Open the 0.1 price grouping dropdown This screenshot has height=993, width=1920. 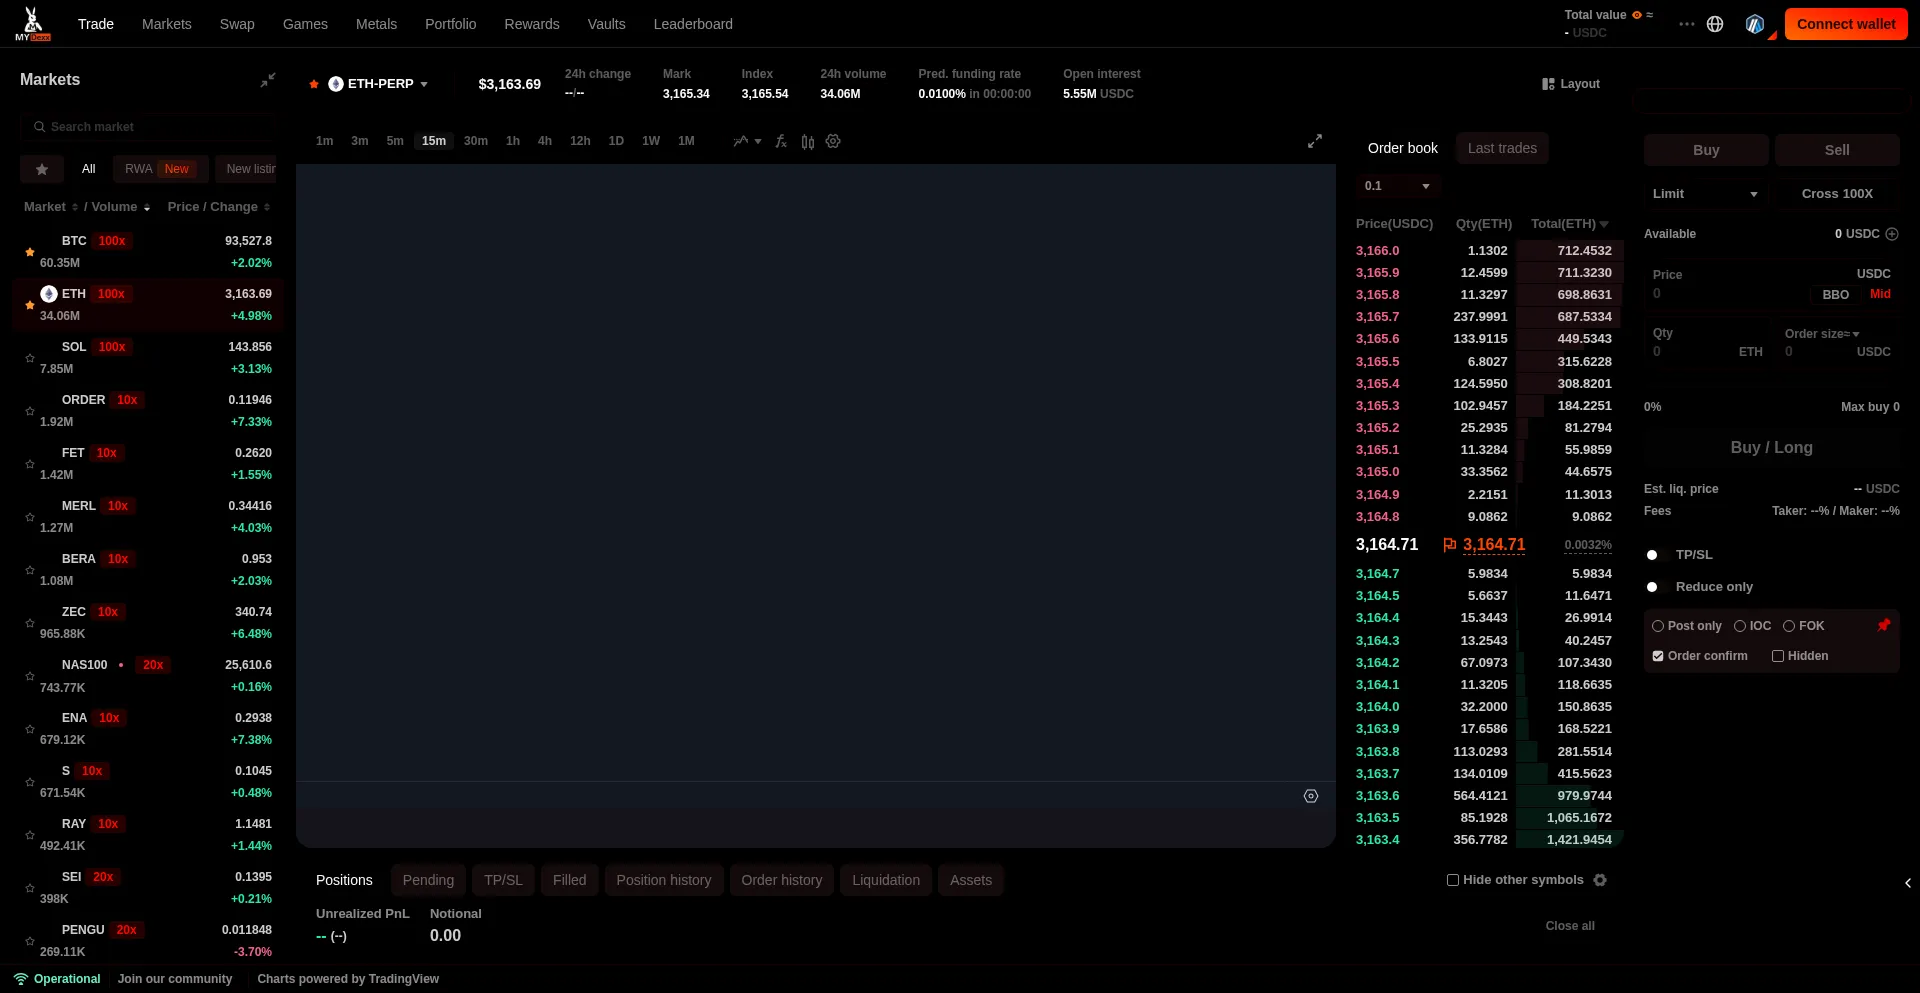coord(1397,186)
